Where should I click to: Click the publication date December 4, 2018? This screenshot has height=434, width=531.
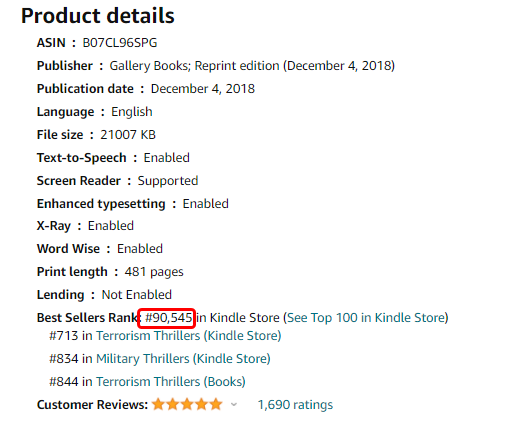point(203,89)
